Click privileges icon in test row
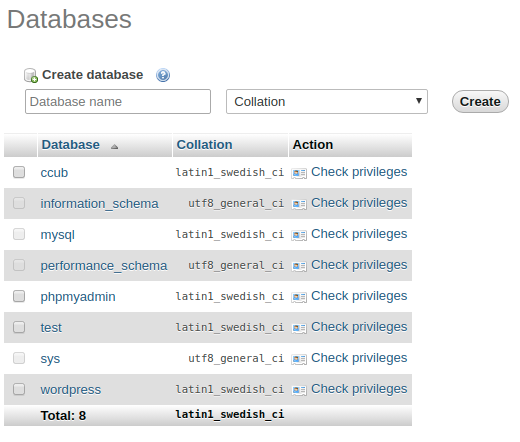520x442 pixels. 299,328
